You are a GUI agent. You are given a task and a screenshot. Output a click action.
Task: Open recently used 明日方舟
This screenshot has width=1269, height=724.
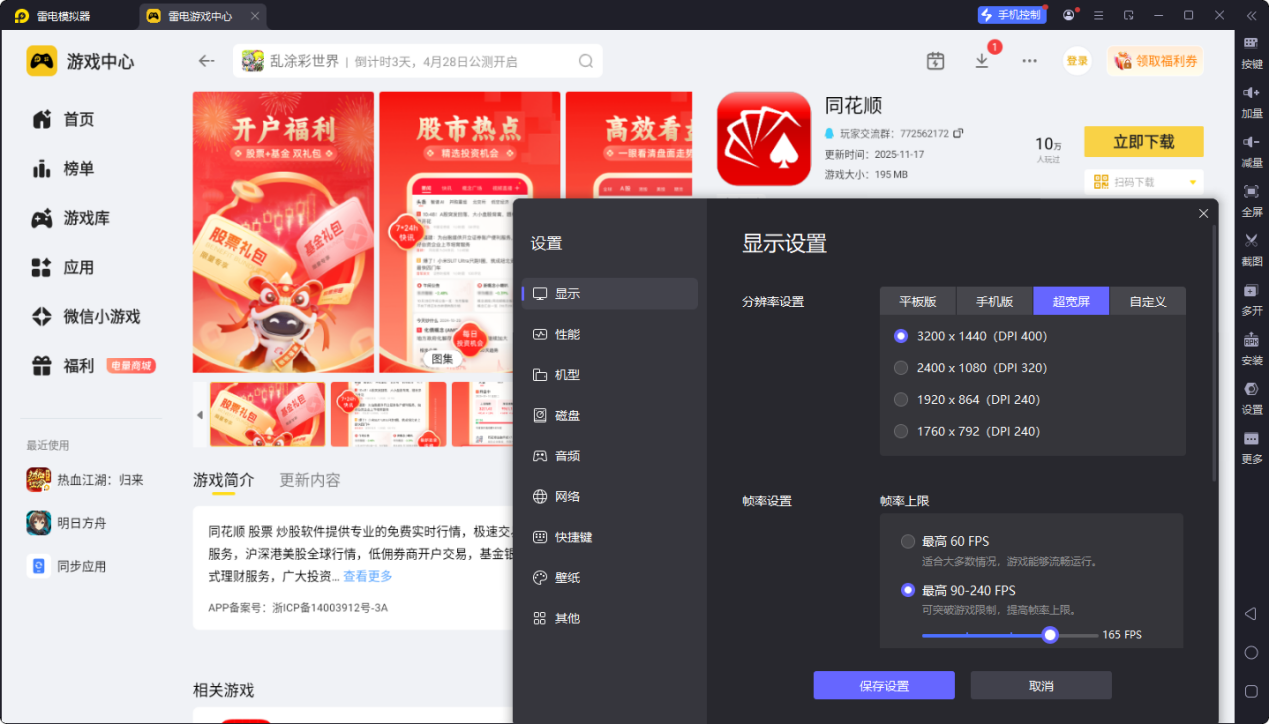coord(81,523)
